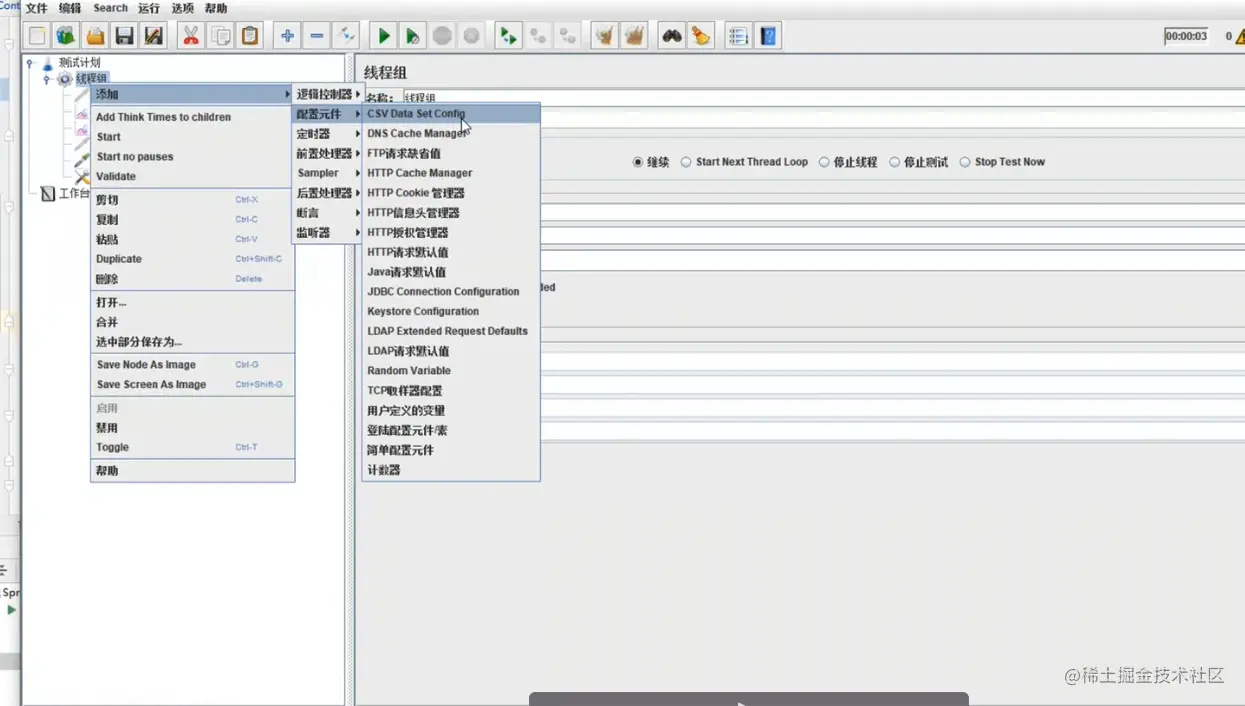Select the 继续 radio button
This screenshot has width=1245, height=706.
pyautogui.click(x=638, y=162)
